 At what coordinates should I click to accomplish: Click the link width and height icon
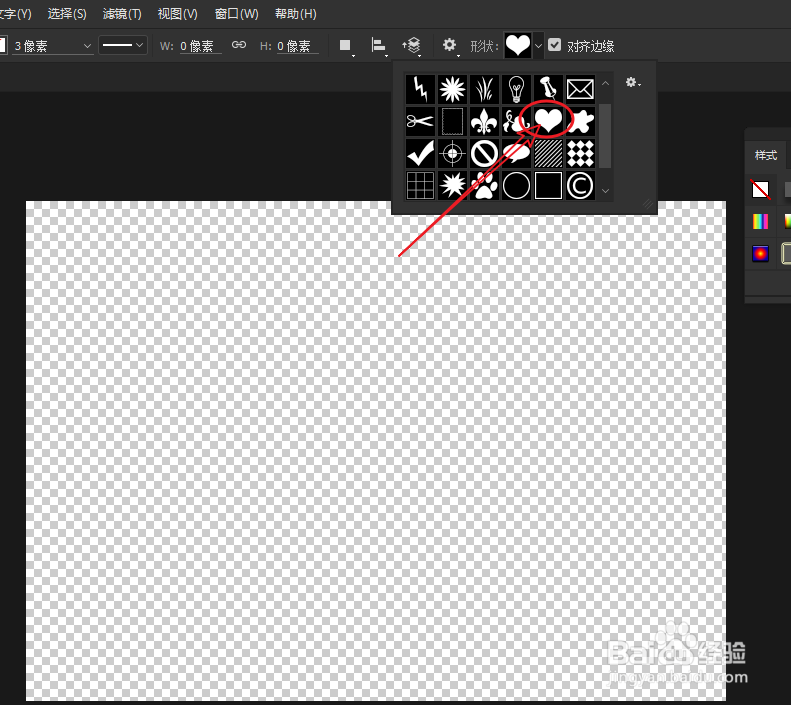pyautogui.click(x=239, y=45)
